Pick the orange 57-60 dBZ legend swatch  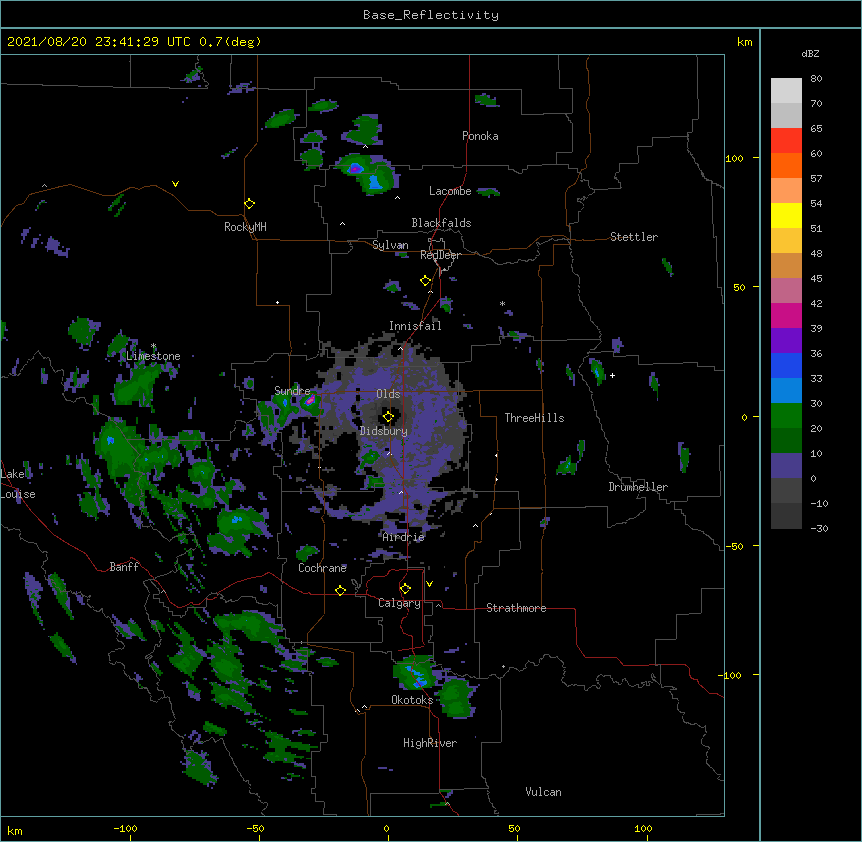pos(786,165)
